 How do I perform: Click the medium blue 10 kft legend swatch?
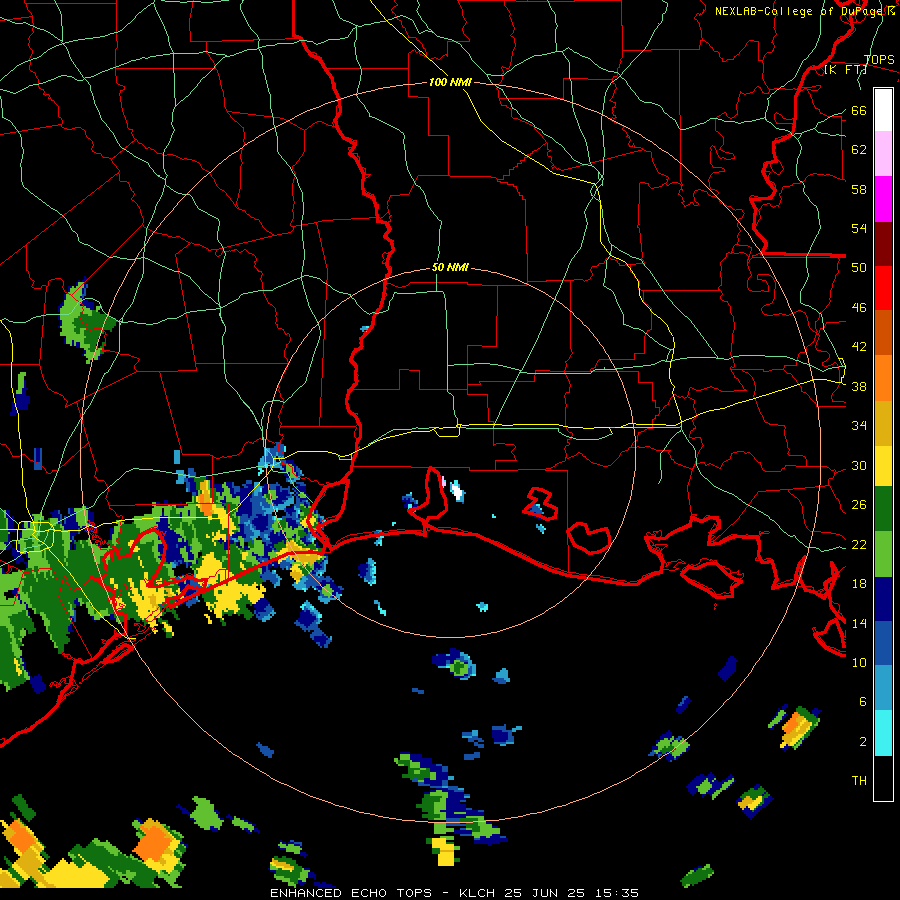coord(883,643)
